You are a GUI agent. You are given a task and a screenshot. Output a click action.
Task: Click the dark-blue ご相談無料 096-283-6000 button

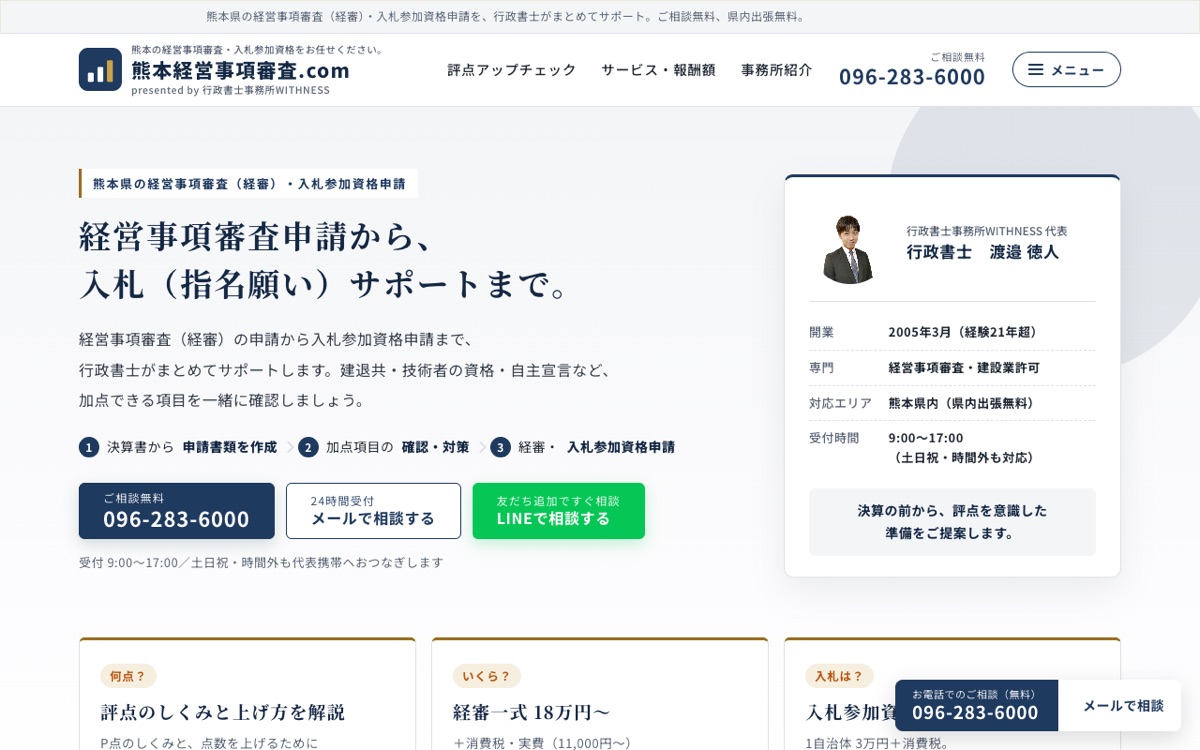pyautogui.click(x=177, y=511)
